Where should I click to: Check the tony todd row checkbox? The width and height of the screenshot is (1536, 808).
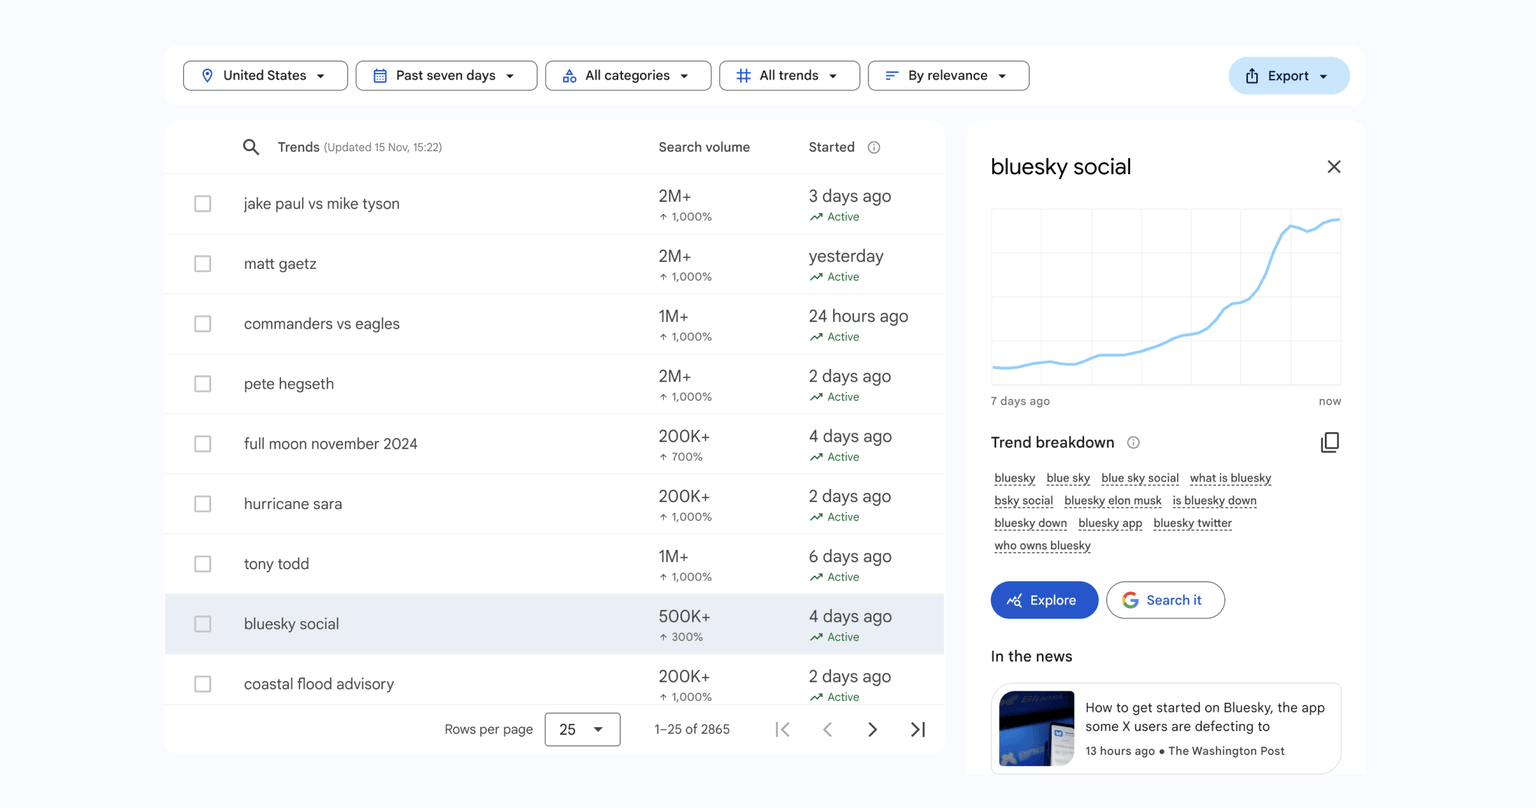[x=203, y=564]
